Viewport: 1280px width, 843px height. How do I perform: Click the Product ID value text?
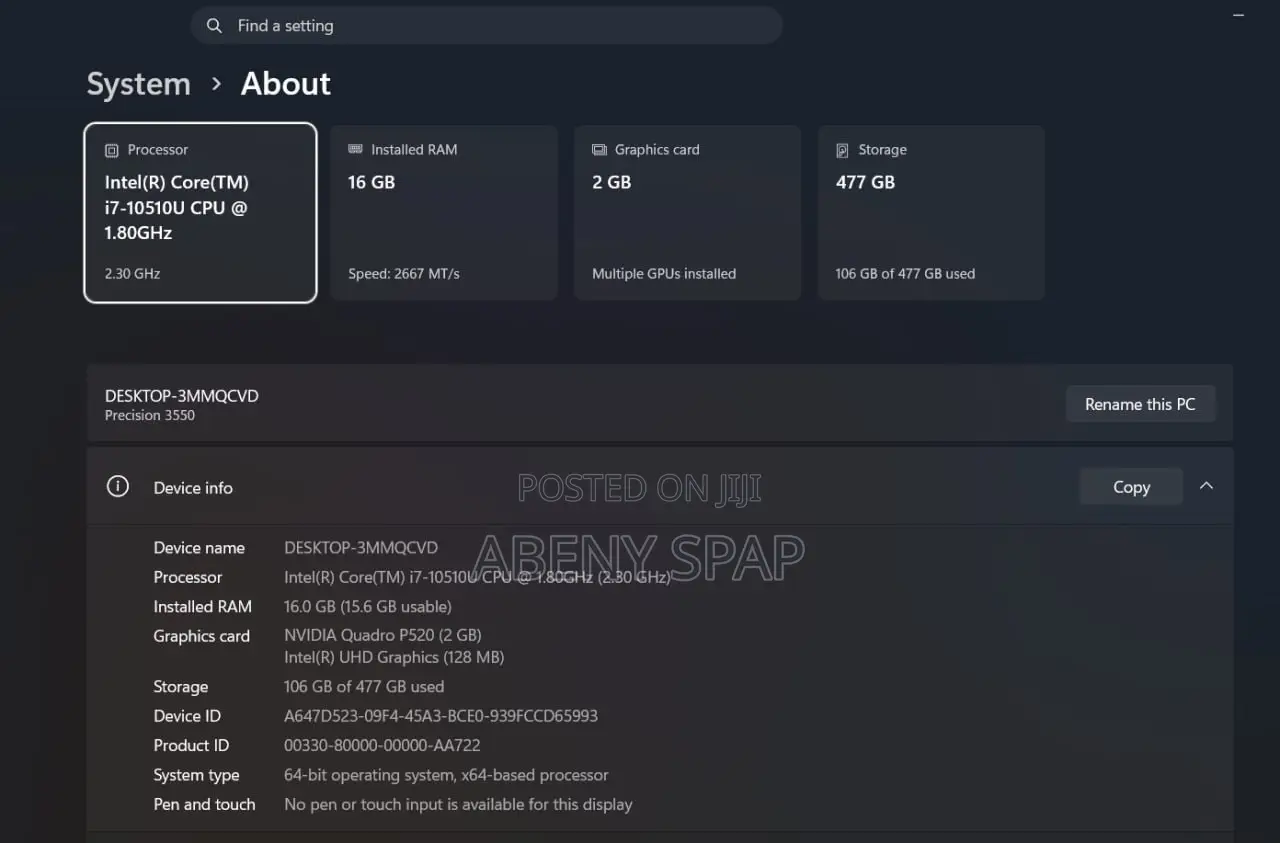pyautogui.click(x=382, y=745)
